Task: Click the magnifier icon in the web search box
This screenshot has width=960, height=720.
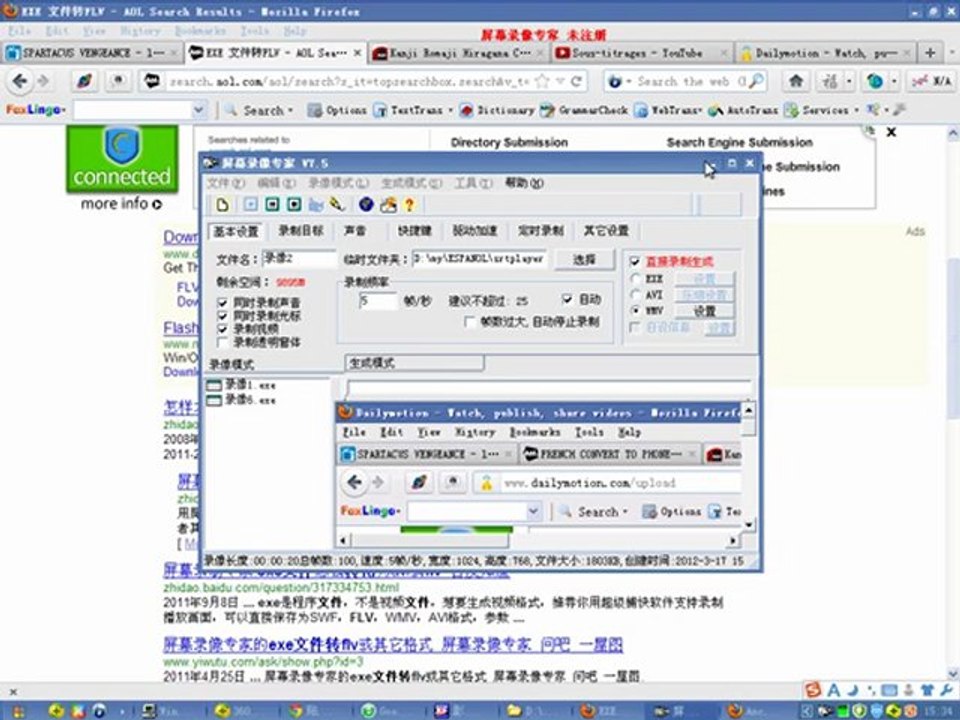Action: pyautogui.click(x=756, y=81)
